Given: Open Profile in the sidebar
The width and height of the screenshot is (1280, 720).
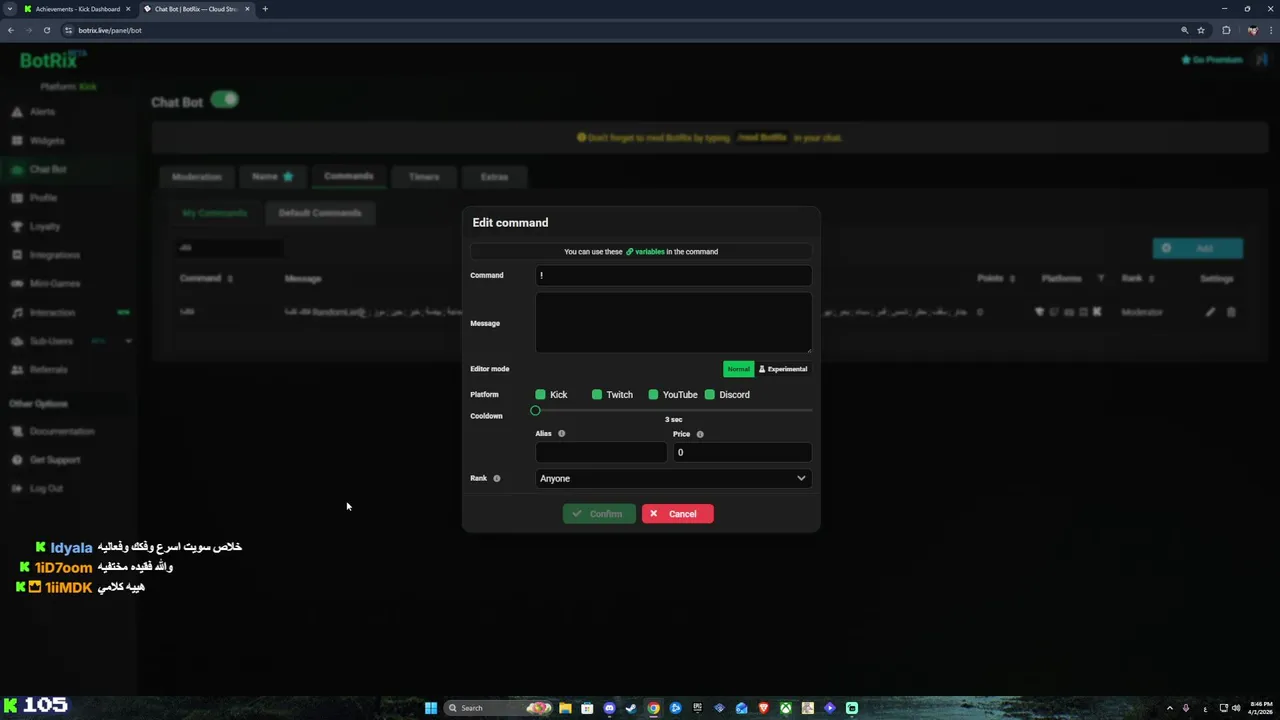Looking at the screenshot, I should point(43,198).
